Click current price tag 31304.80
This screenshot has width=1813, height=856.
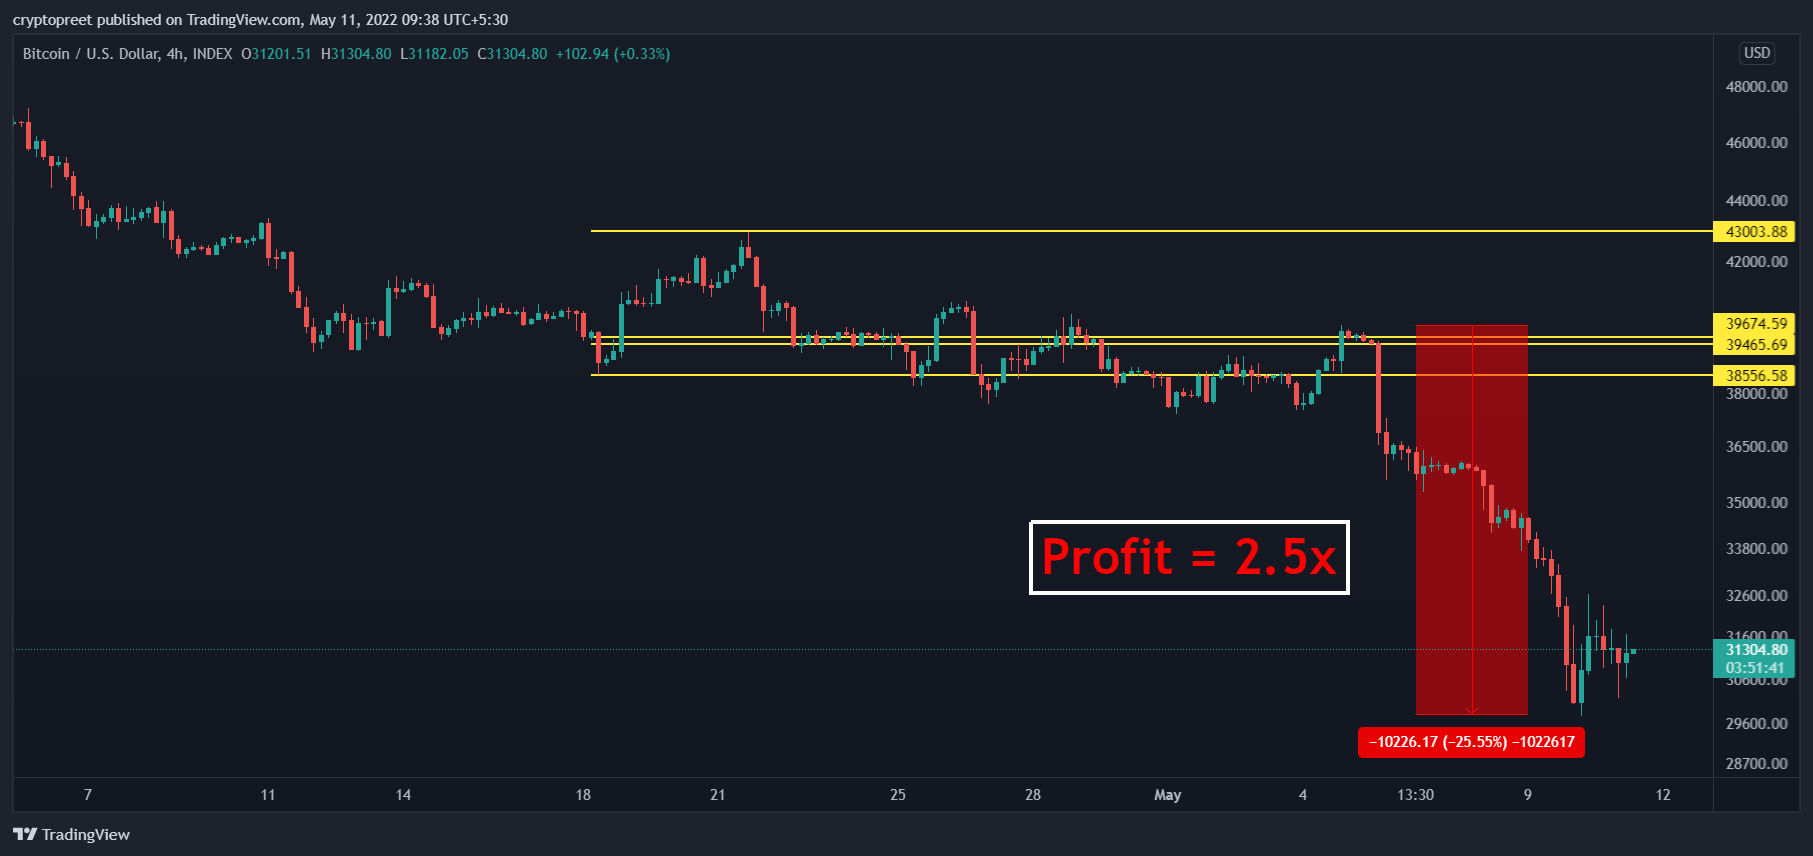click(1755, 650)
